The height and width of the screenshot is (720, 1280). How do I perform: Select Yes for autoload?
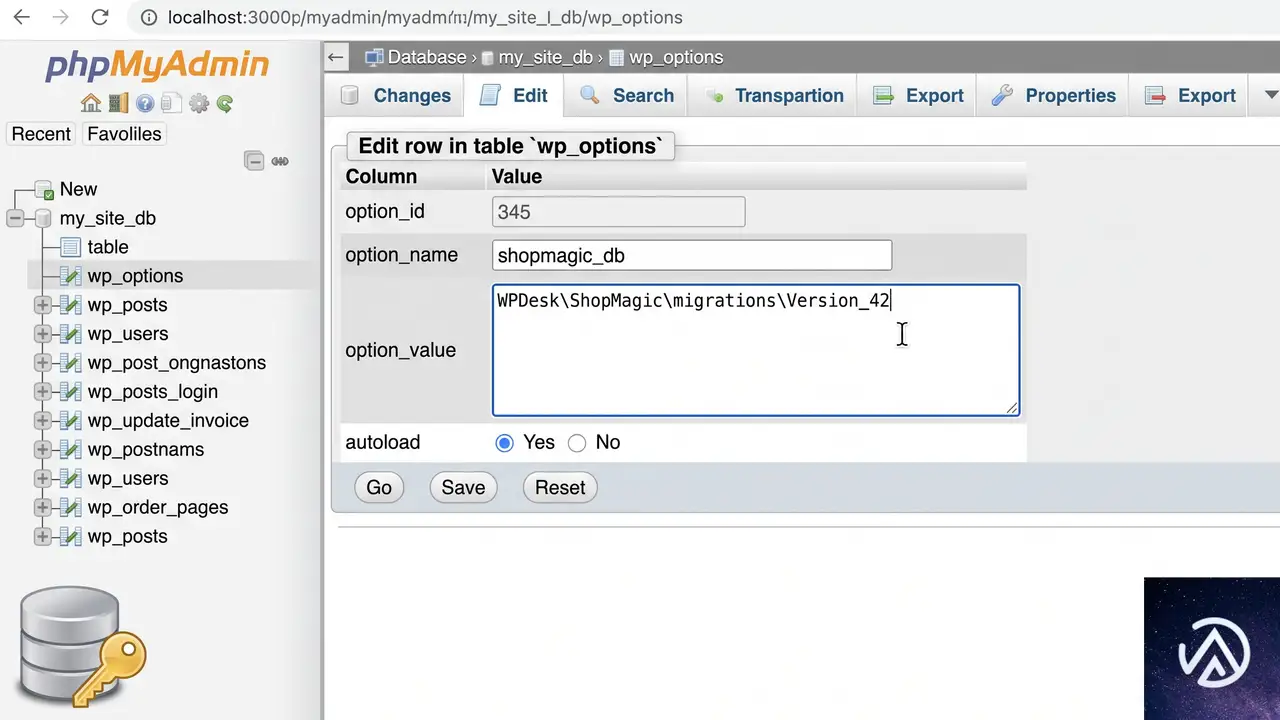[x=505, y=443]
